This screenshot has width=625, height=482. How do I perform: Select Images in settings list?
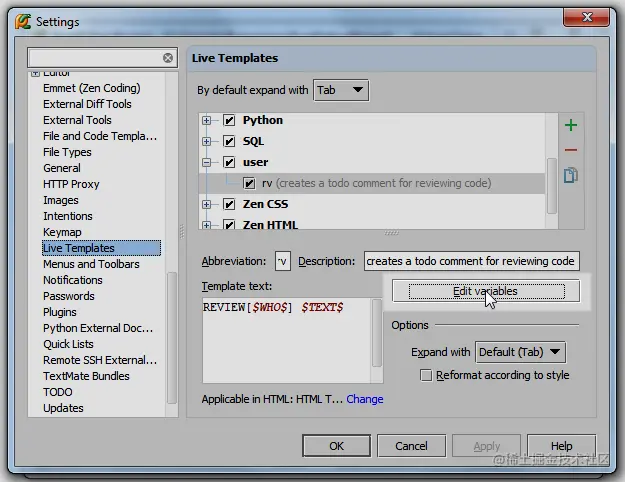click(x=61, y=200)
